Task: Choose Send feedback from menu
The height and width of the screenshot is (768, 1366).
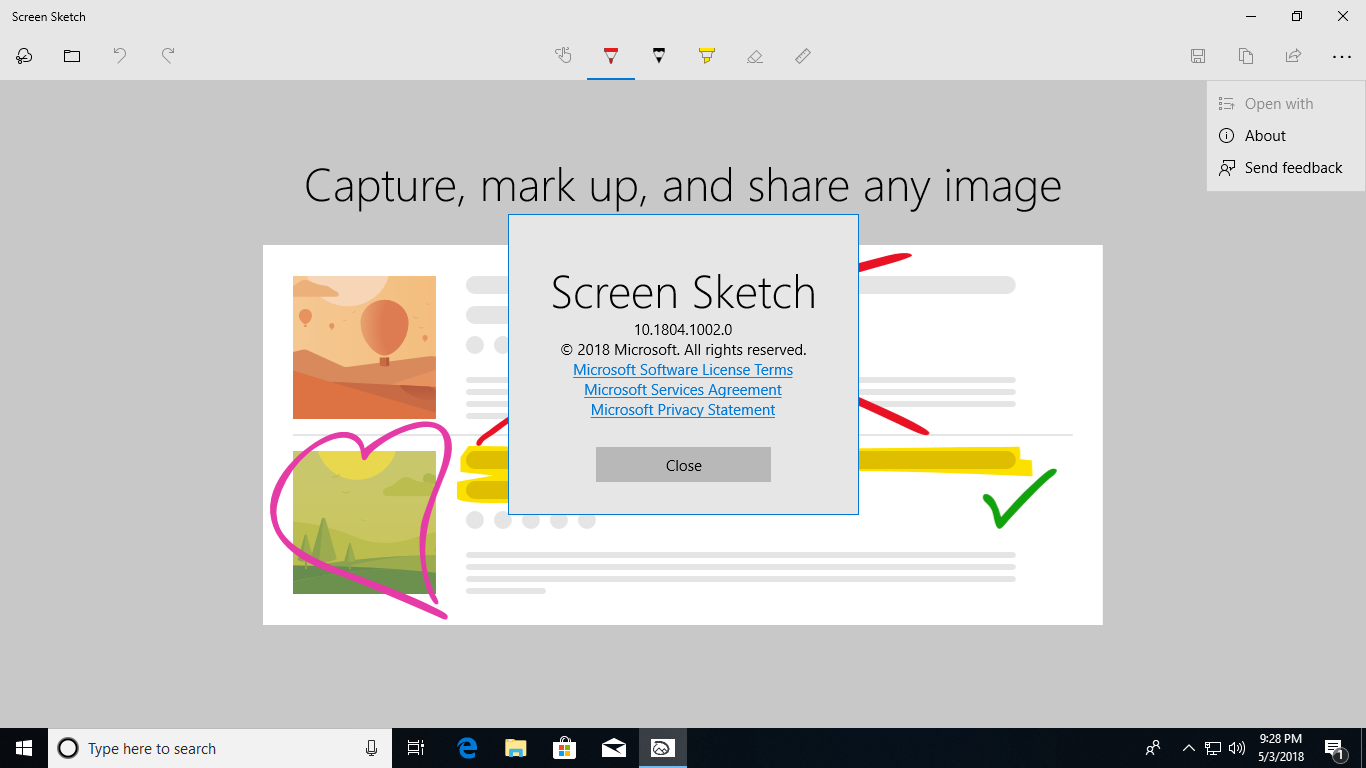Action: pos(1286,168)
